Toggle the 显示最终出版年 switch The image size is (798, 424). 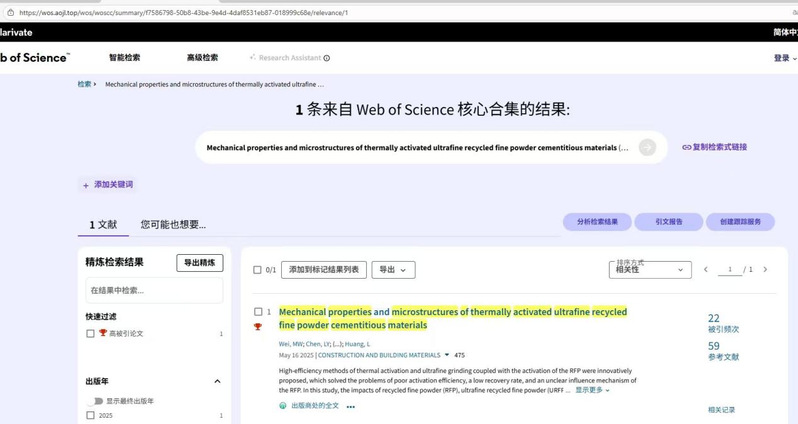97,401
